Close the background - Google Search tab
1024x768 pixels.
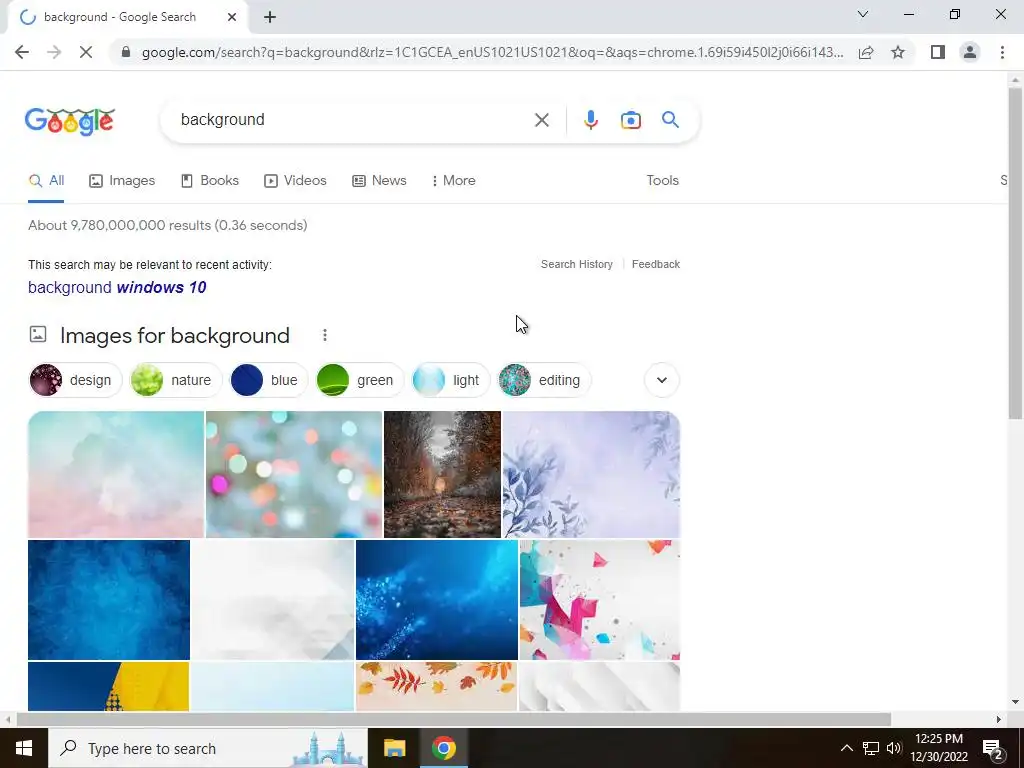click(232, 18)
